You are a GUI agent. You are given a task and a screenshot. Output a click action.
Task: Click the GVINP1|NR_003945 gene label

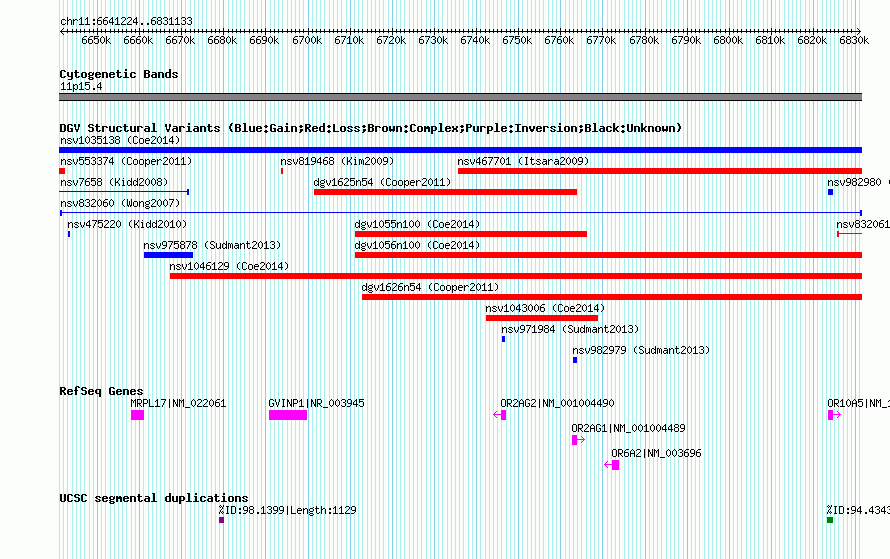click(x=316, y=404)
